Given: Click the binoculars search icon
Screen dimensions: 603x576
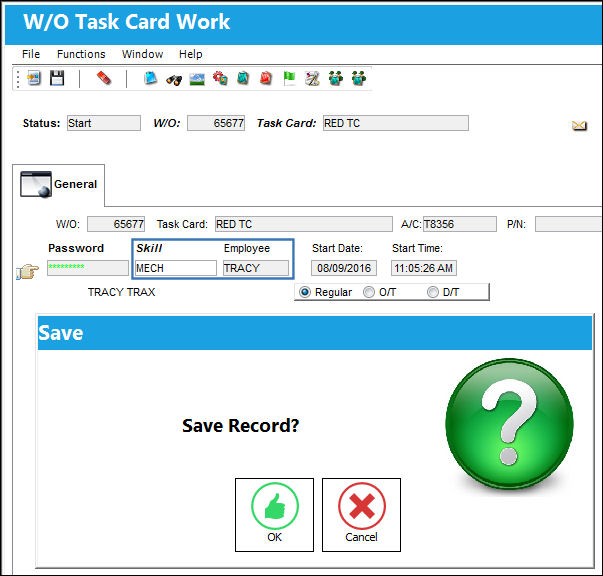Looking at the screenshot, I should pos(174,80).
